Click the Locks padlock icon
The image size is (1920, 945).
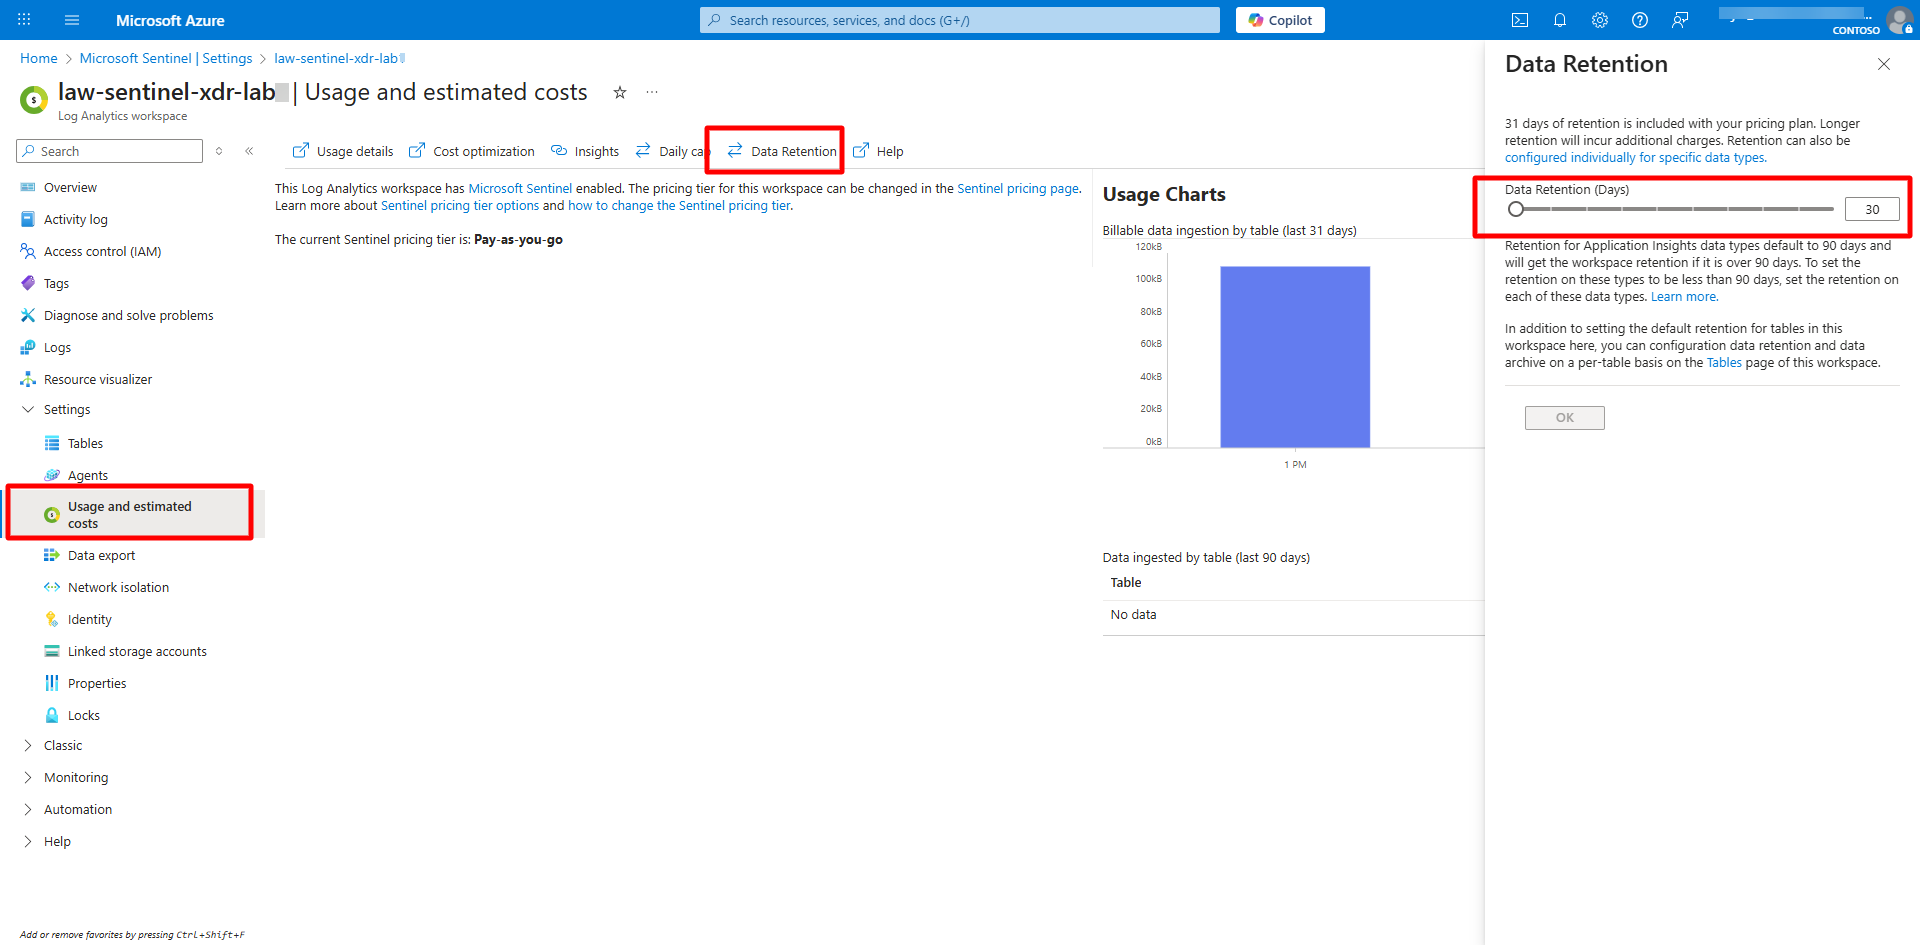coord(52,715)
